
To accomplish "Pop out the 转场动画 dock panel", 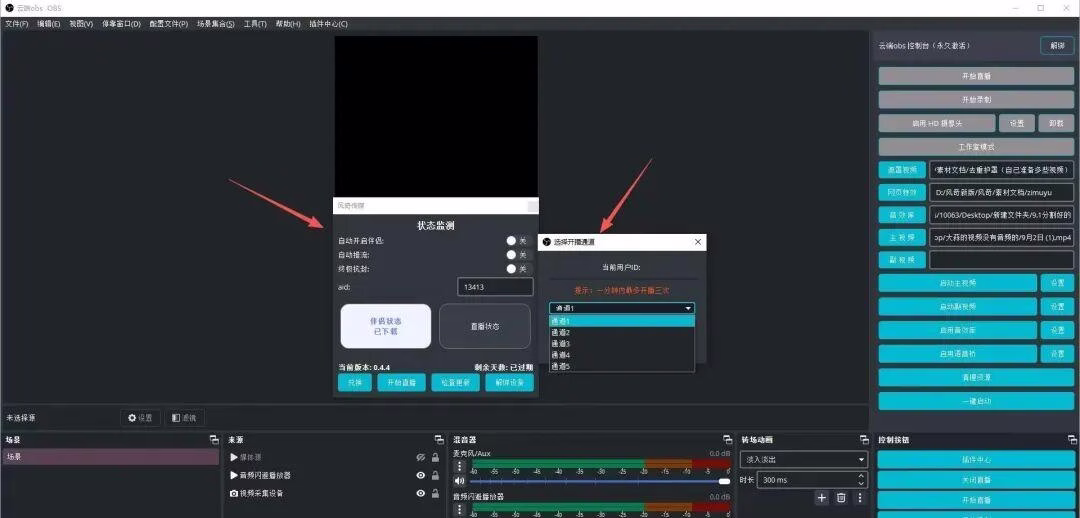I will click(x=864, y=439).
